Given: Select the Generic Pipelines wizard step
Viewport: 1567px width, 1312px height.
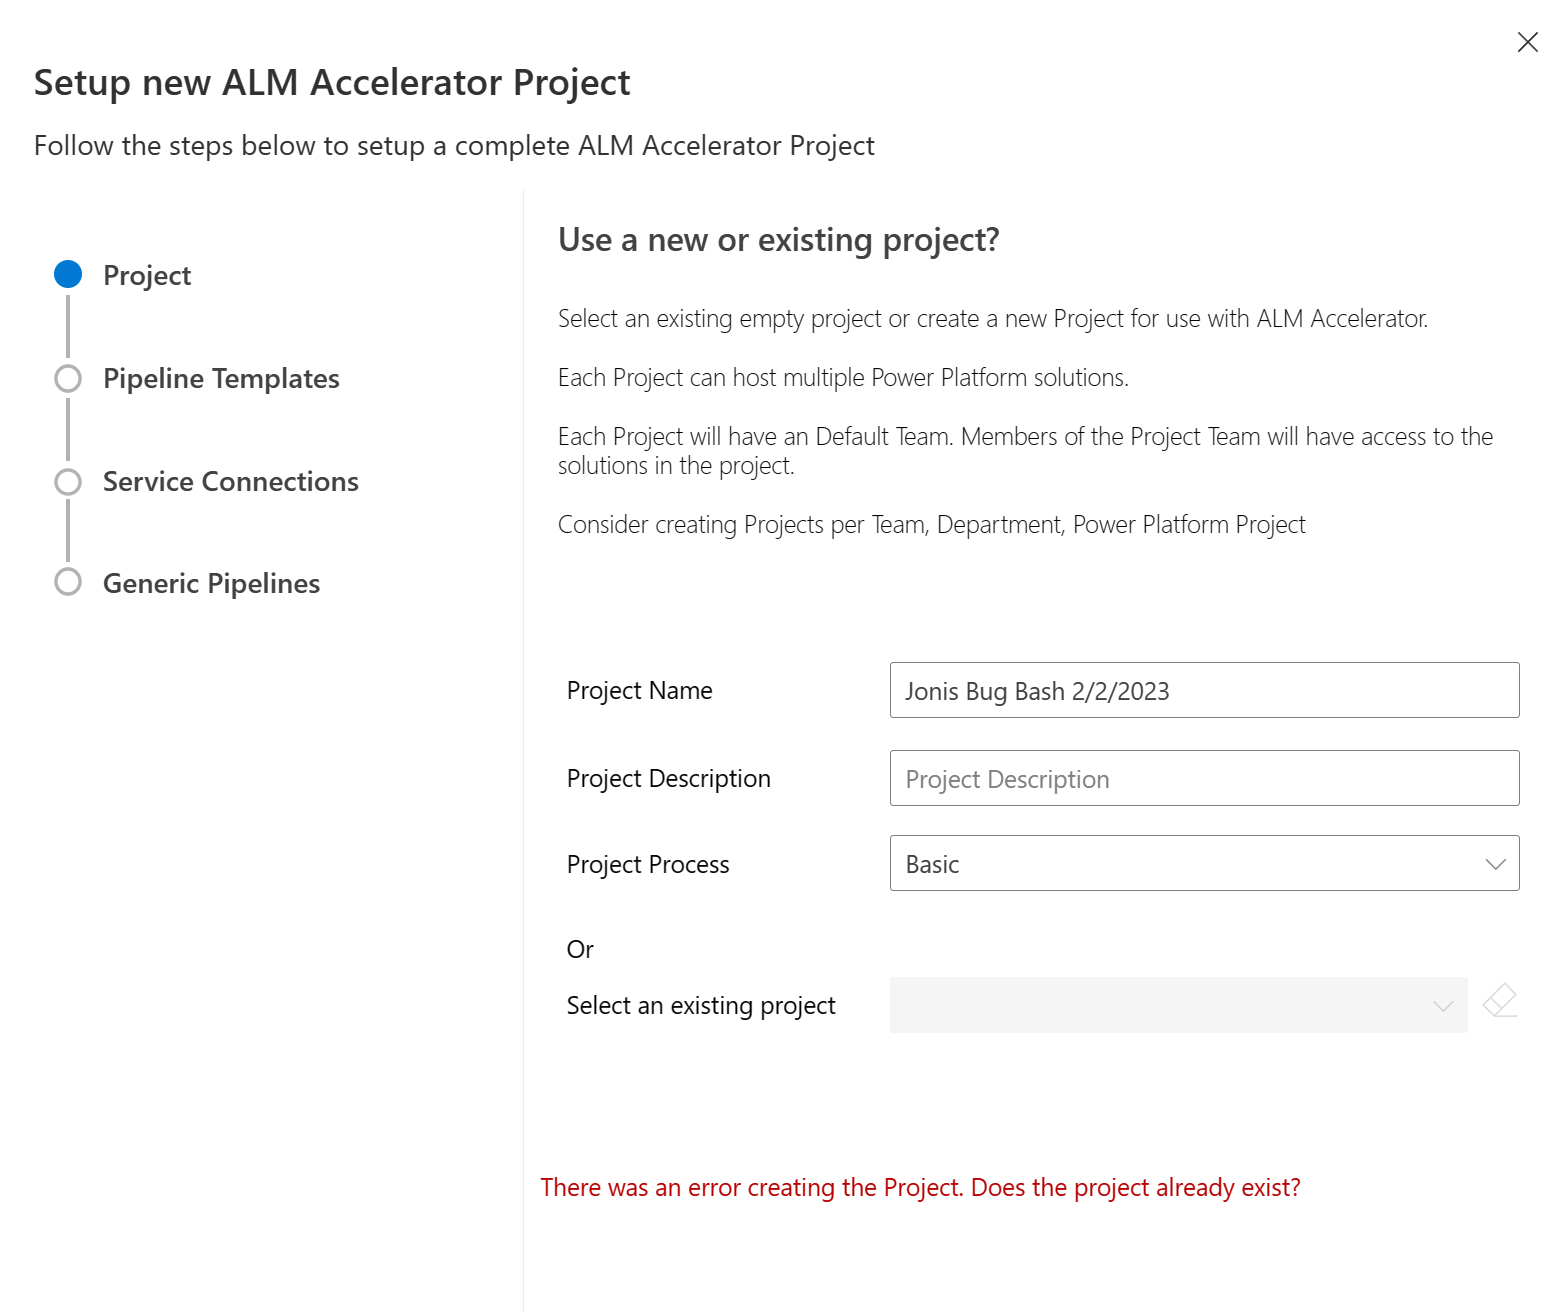Looking at the screenshot, I should [210, 583].
